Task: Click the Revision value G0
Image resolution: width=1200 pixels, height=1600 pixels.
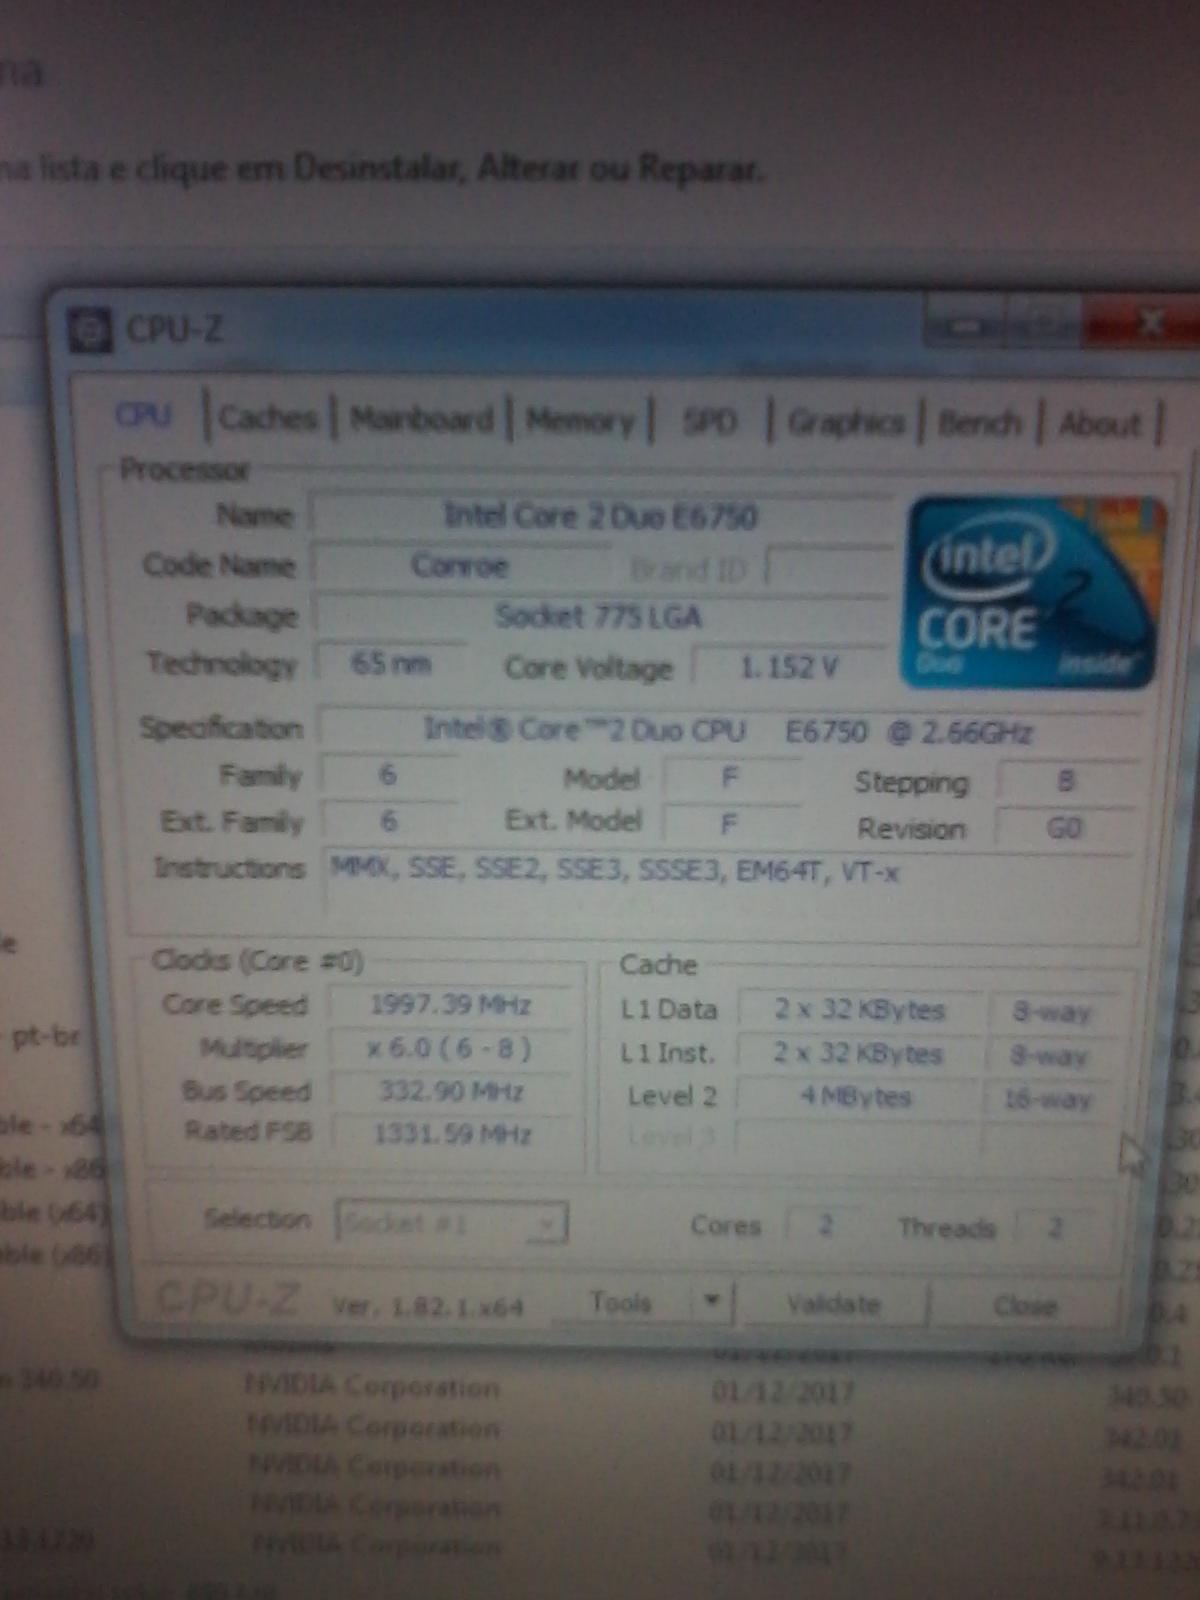Action: tap(1065, 829)
